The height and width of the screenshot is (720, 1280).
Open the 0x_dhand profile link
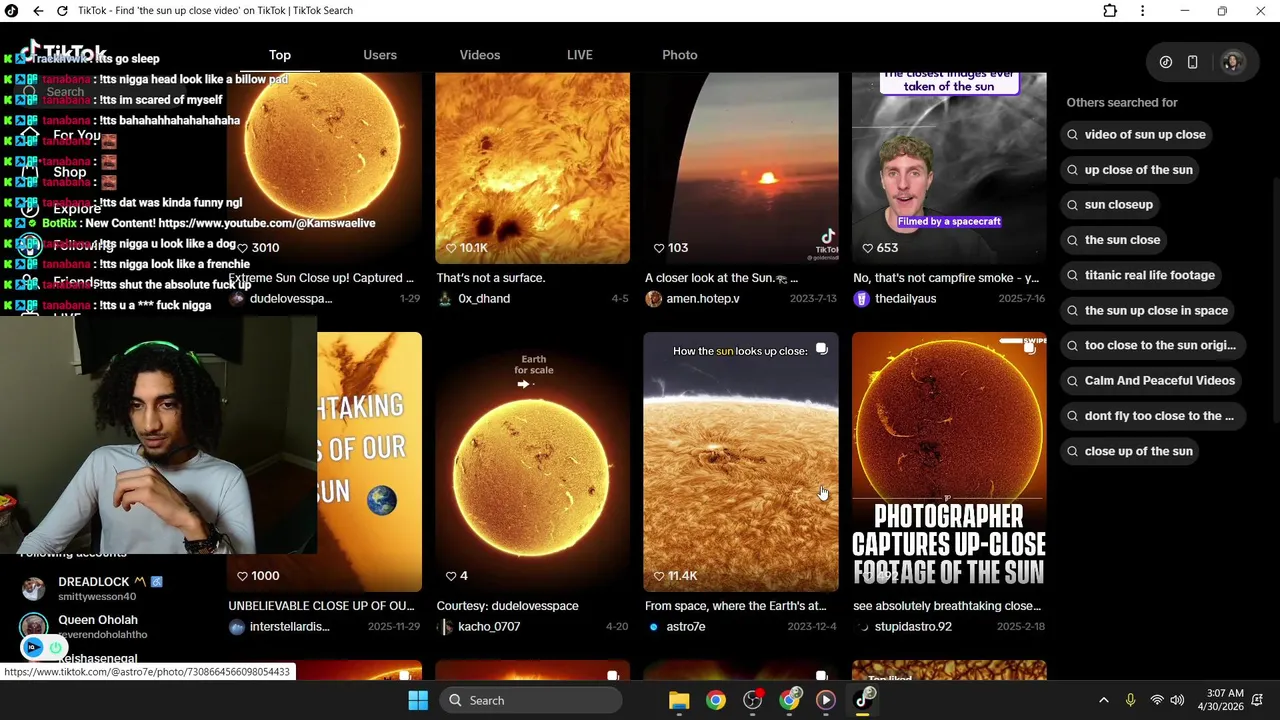[484, 299]
